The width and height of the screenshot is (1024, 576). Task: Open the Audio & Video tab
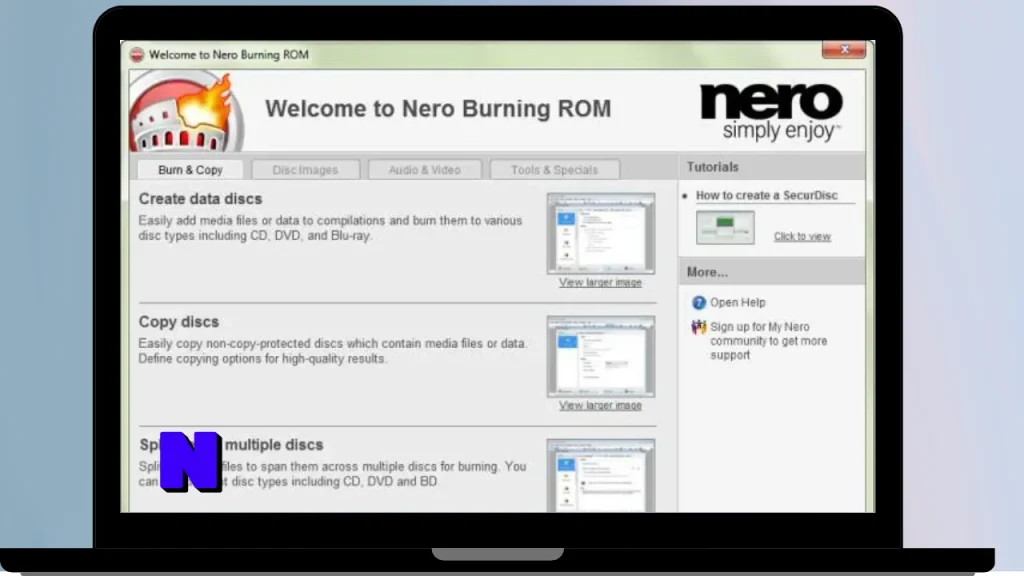(x=424, y=170)
